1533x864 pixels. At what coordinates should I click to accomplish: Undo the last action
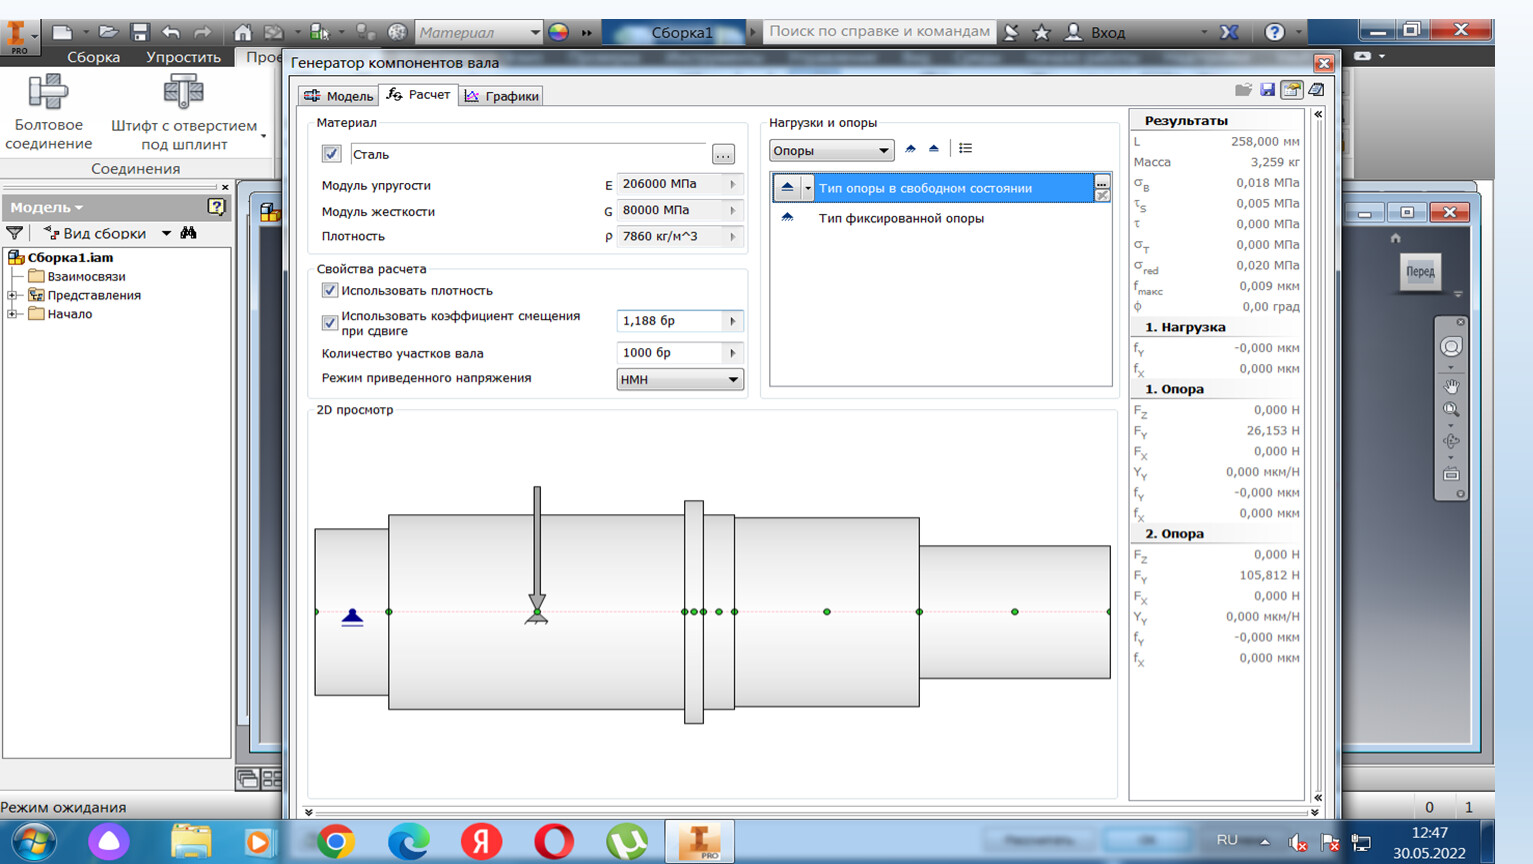tap(171, 32)
